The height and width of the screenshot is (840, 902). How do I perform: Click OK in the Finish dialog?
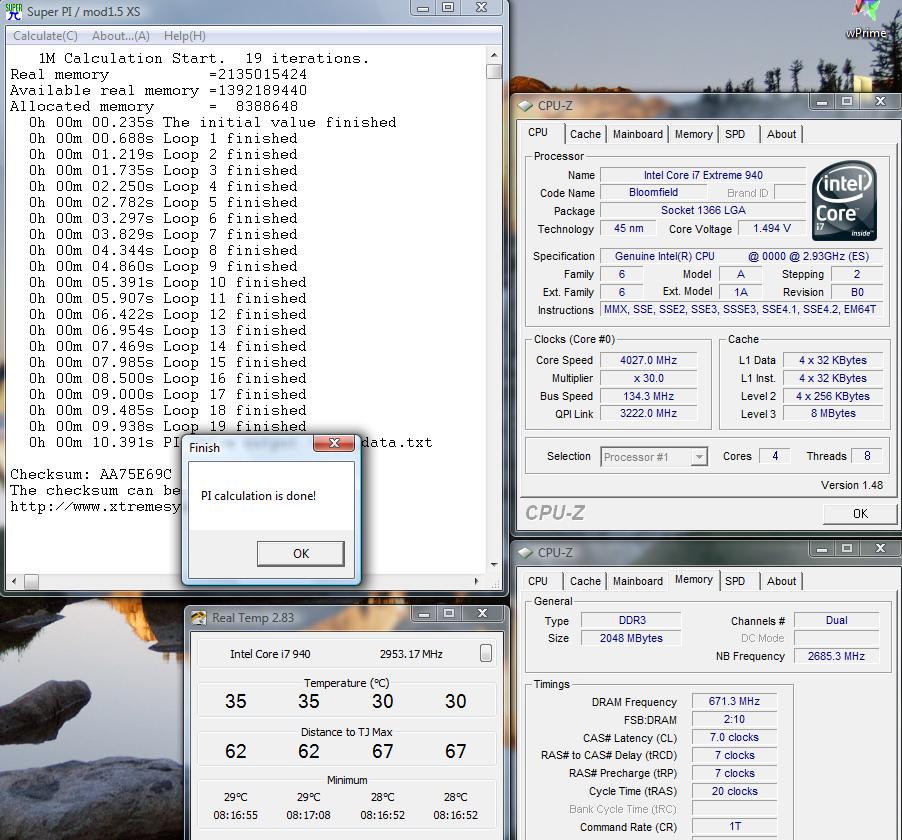(x=301, y=553)
